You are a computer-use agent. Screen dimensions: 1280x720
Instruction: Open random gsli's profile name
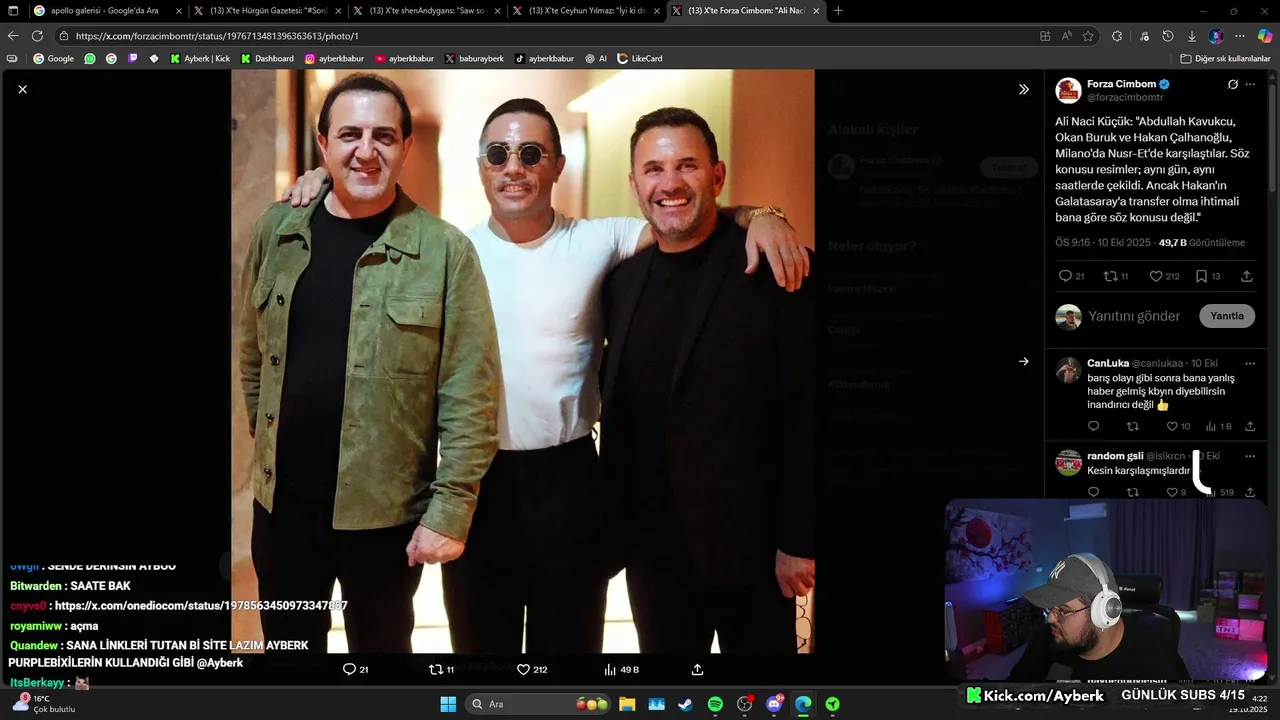(1115, 456)
